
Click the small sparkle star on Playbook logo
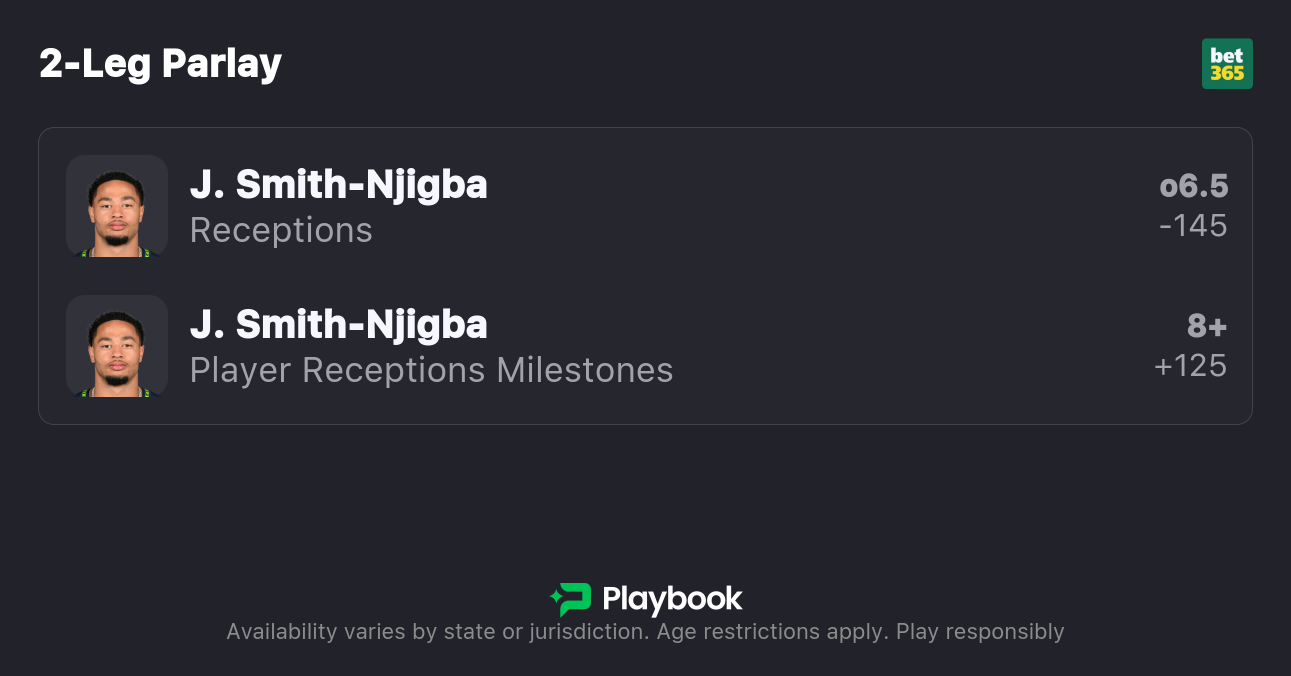pyautogui.click(x=555, y=599)
